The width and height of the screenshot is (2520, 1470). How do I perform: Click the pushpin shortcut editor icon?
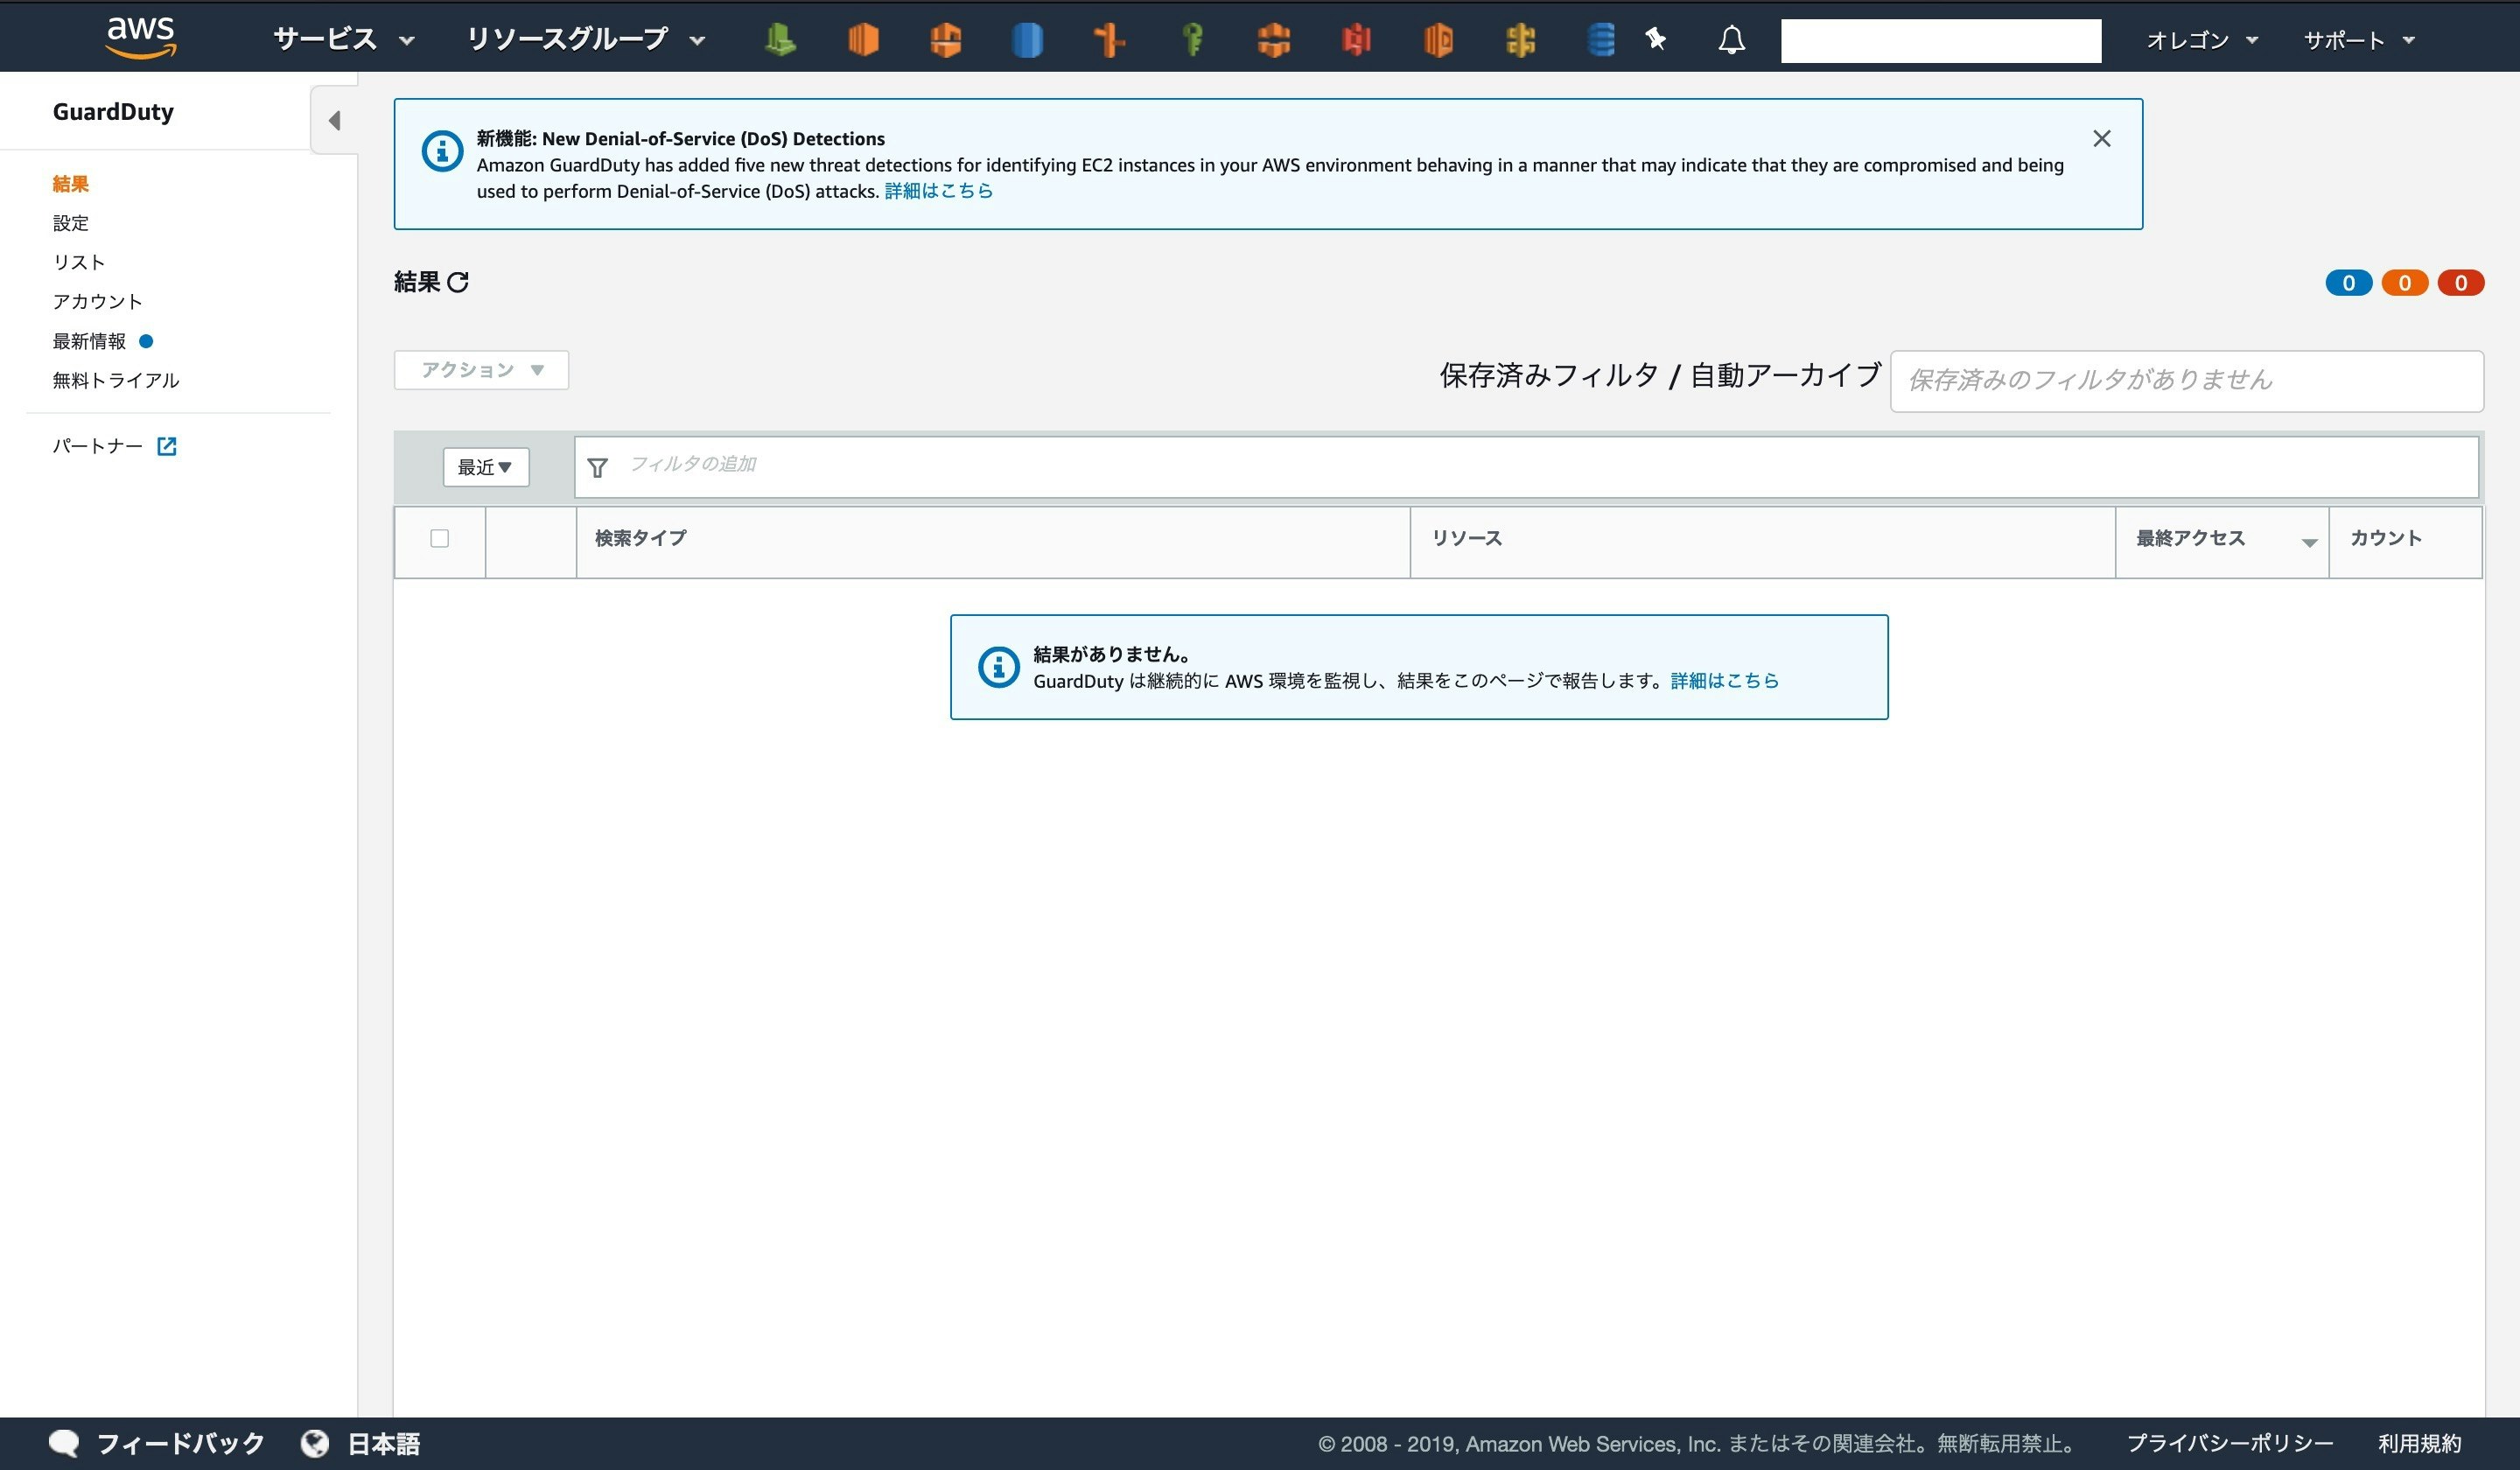(1656, 39)
